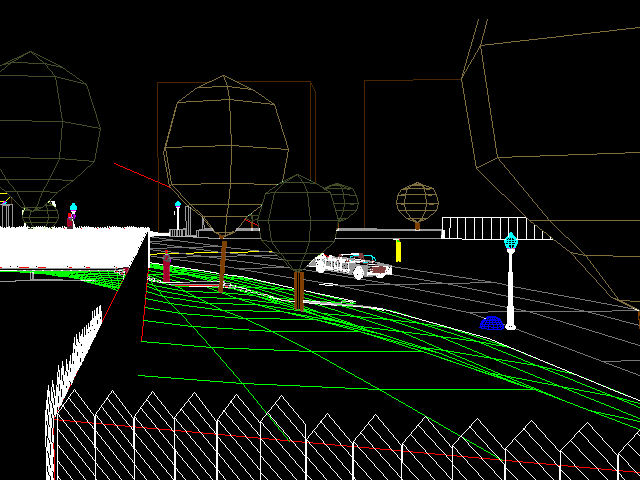Image resolution: width=640 pixels, height=480 pixels.
Task: Select the brown trunk of the medium foreground tree
Action: 298,290
